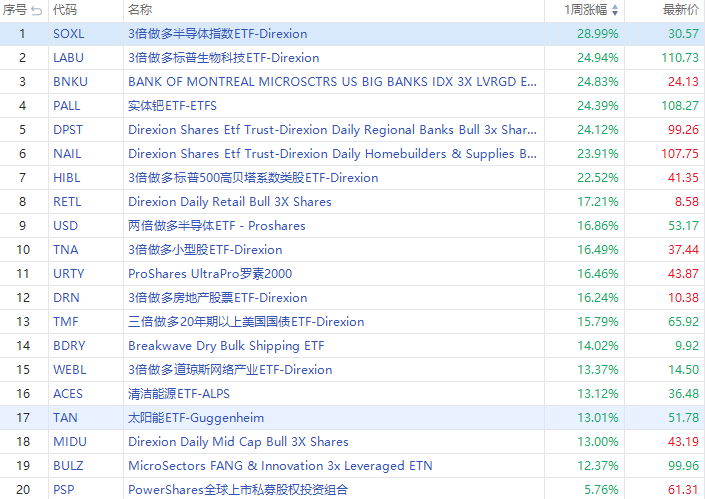Click the 107.75 latest price
This screenshot has height=499, width=705.
(x=680, y=154)
